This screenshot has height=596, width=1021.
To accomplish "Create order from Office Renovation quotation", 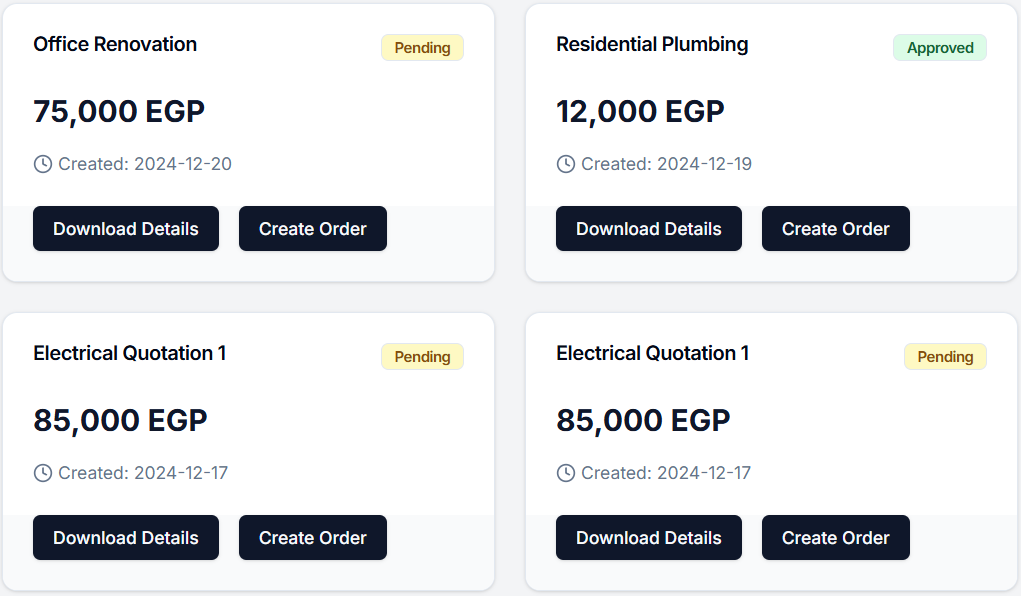I will click(x=313, y=229).
